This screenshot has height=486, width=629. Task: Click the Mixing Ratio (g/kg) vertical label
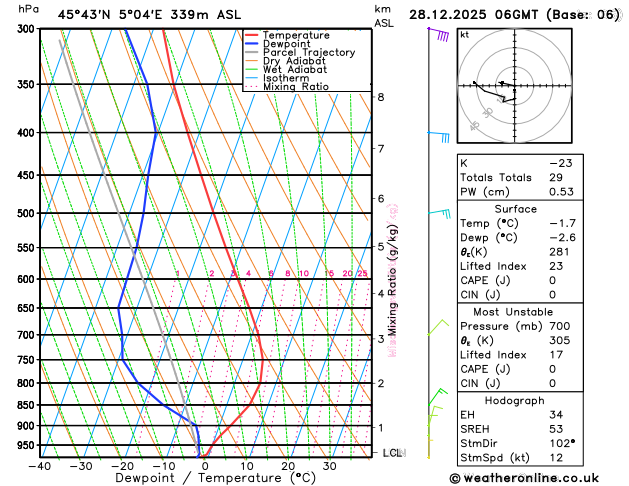[393, 280]
